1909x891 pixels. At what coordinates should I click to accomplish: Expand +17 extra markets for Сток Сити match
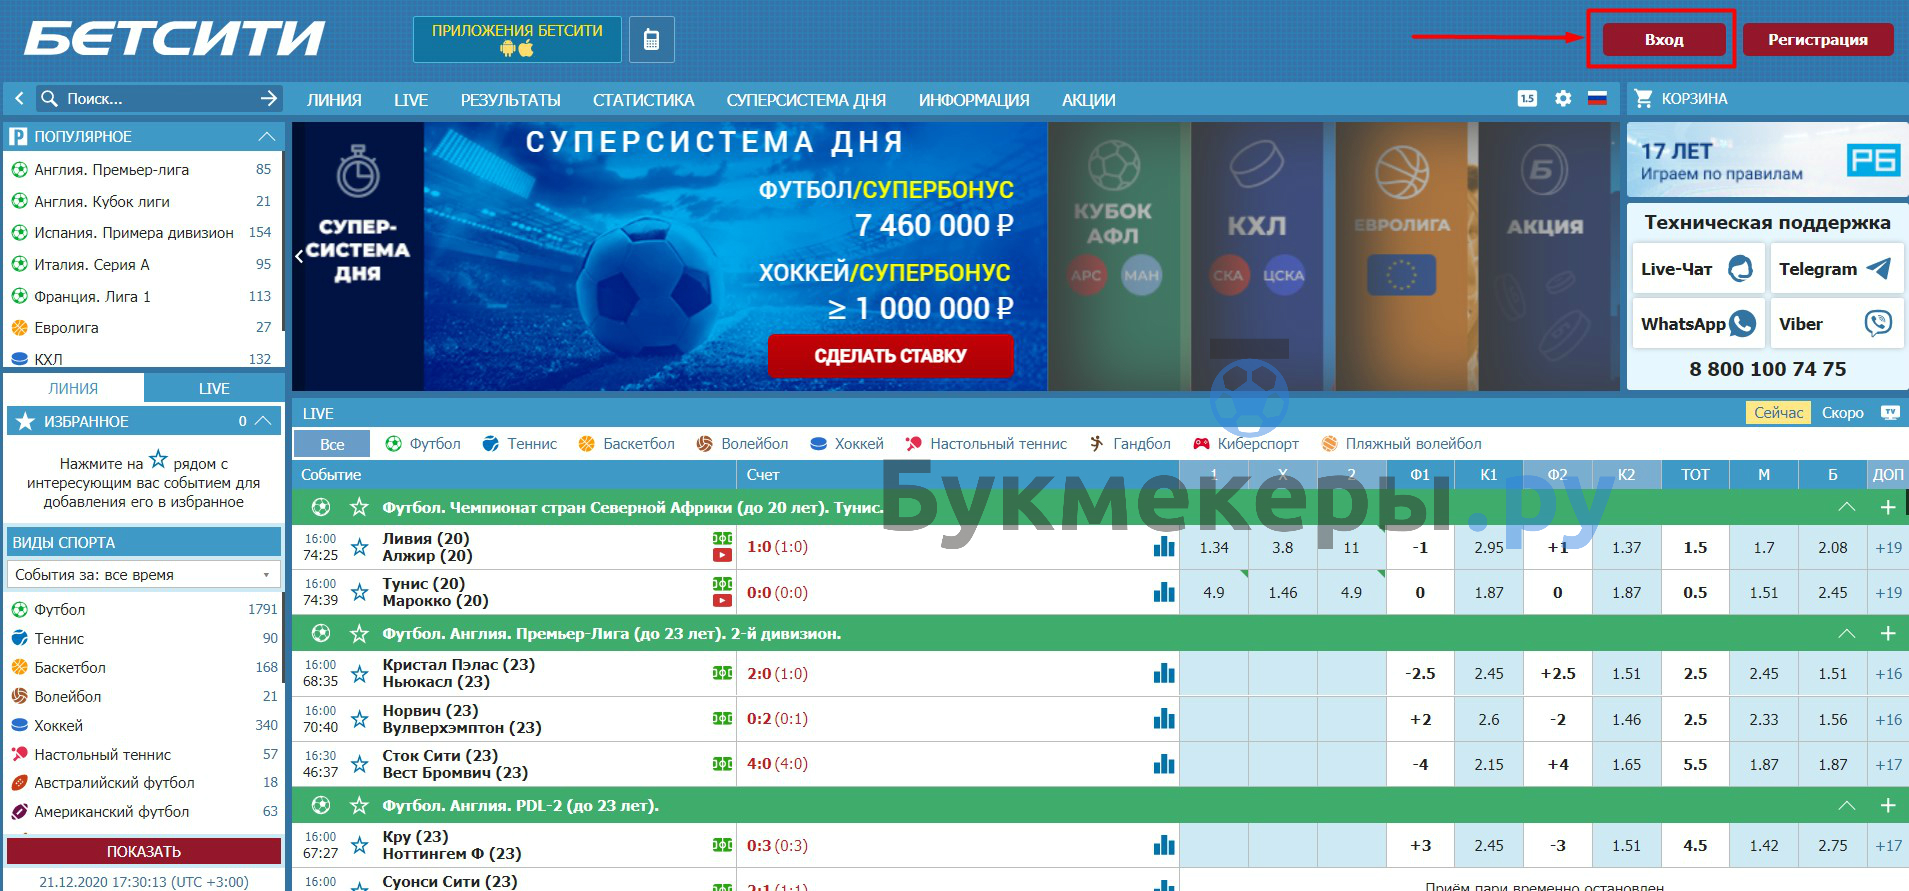point(1888,764)
